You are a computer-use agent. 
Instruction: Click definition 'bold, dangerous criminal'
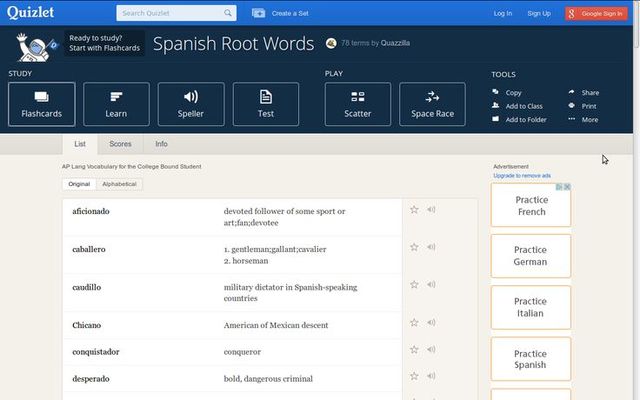coord(268,379)
